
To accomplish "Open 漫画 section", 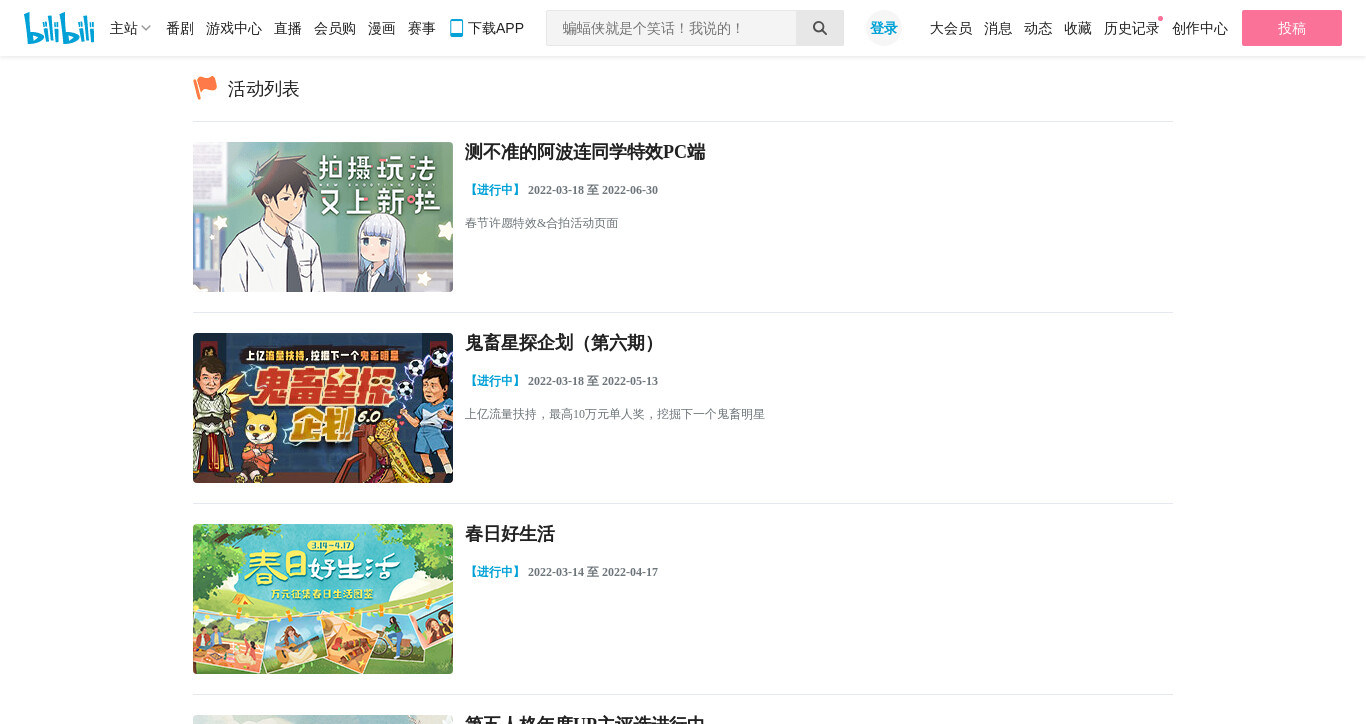I will pyautogui.click(x=382, y=28).
